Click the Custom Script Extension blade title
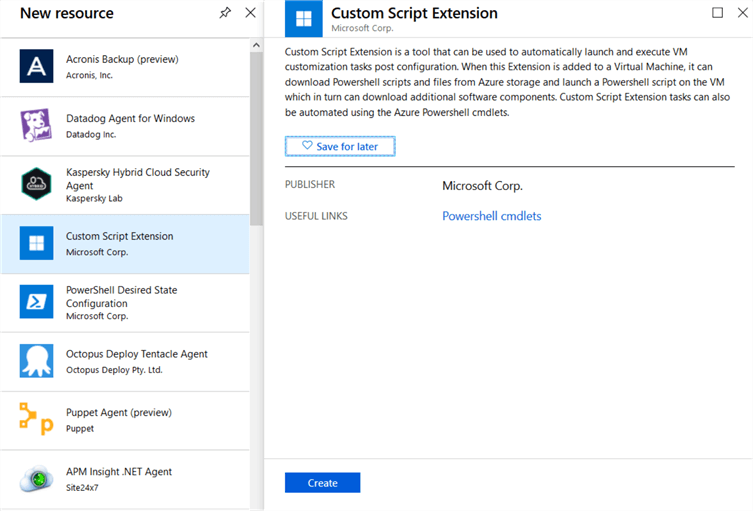This screenshot has width=753, height=511. click(414, 13)
